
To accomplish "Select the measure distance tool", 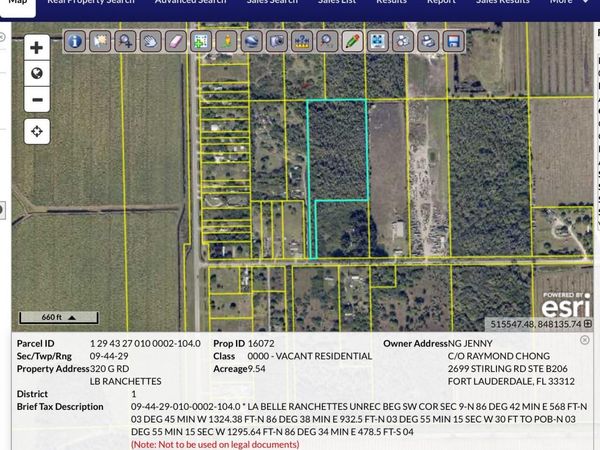I will point(302,41).
